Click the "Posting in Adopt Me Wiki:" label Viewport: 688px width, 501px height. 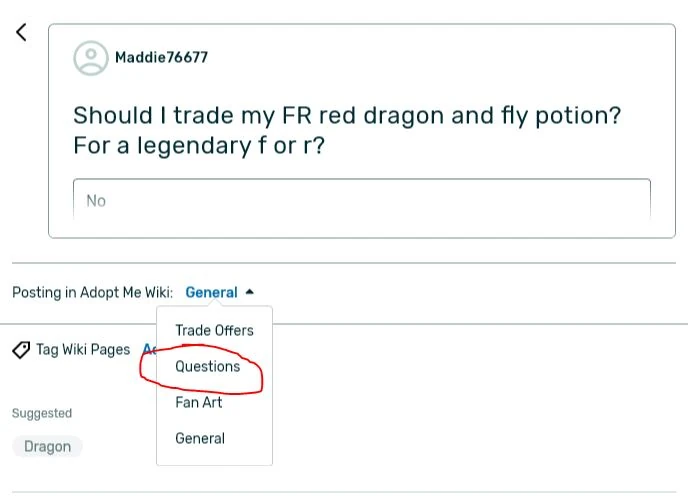92,293
